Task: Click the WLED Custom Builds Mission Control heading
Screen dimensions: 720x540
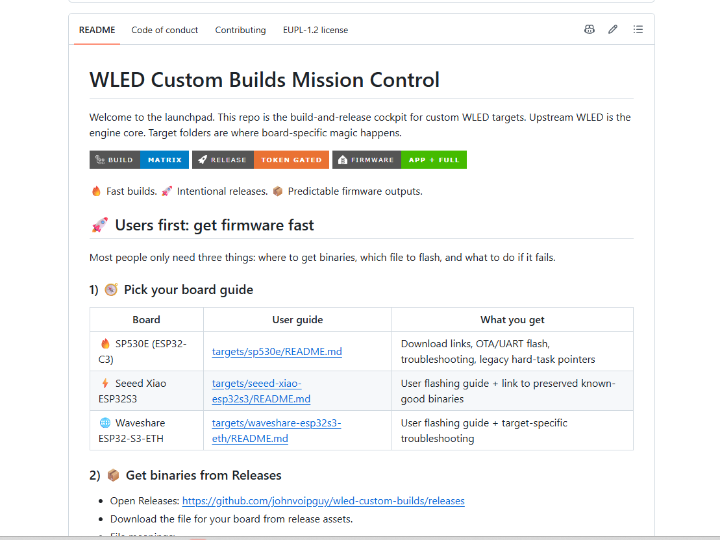Action: point(264,80)
